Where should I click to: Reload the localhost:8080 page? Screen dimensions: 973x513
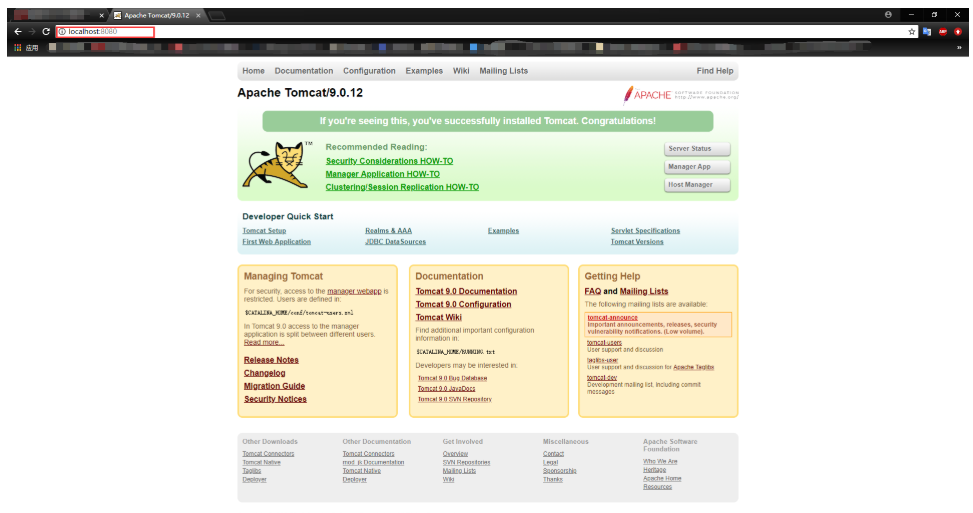[x=46, y=32]
